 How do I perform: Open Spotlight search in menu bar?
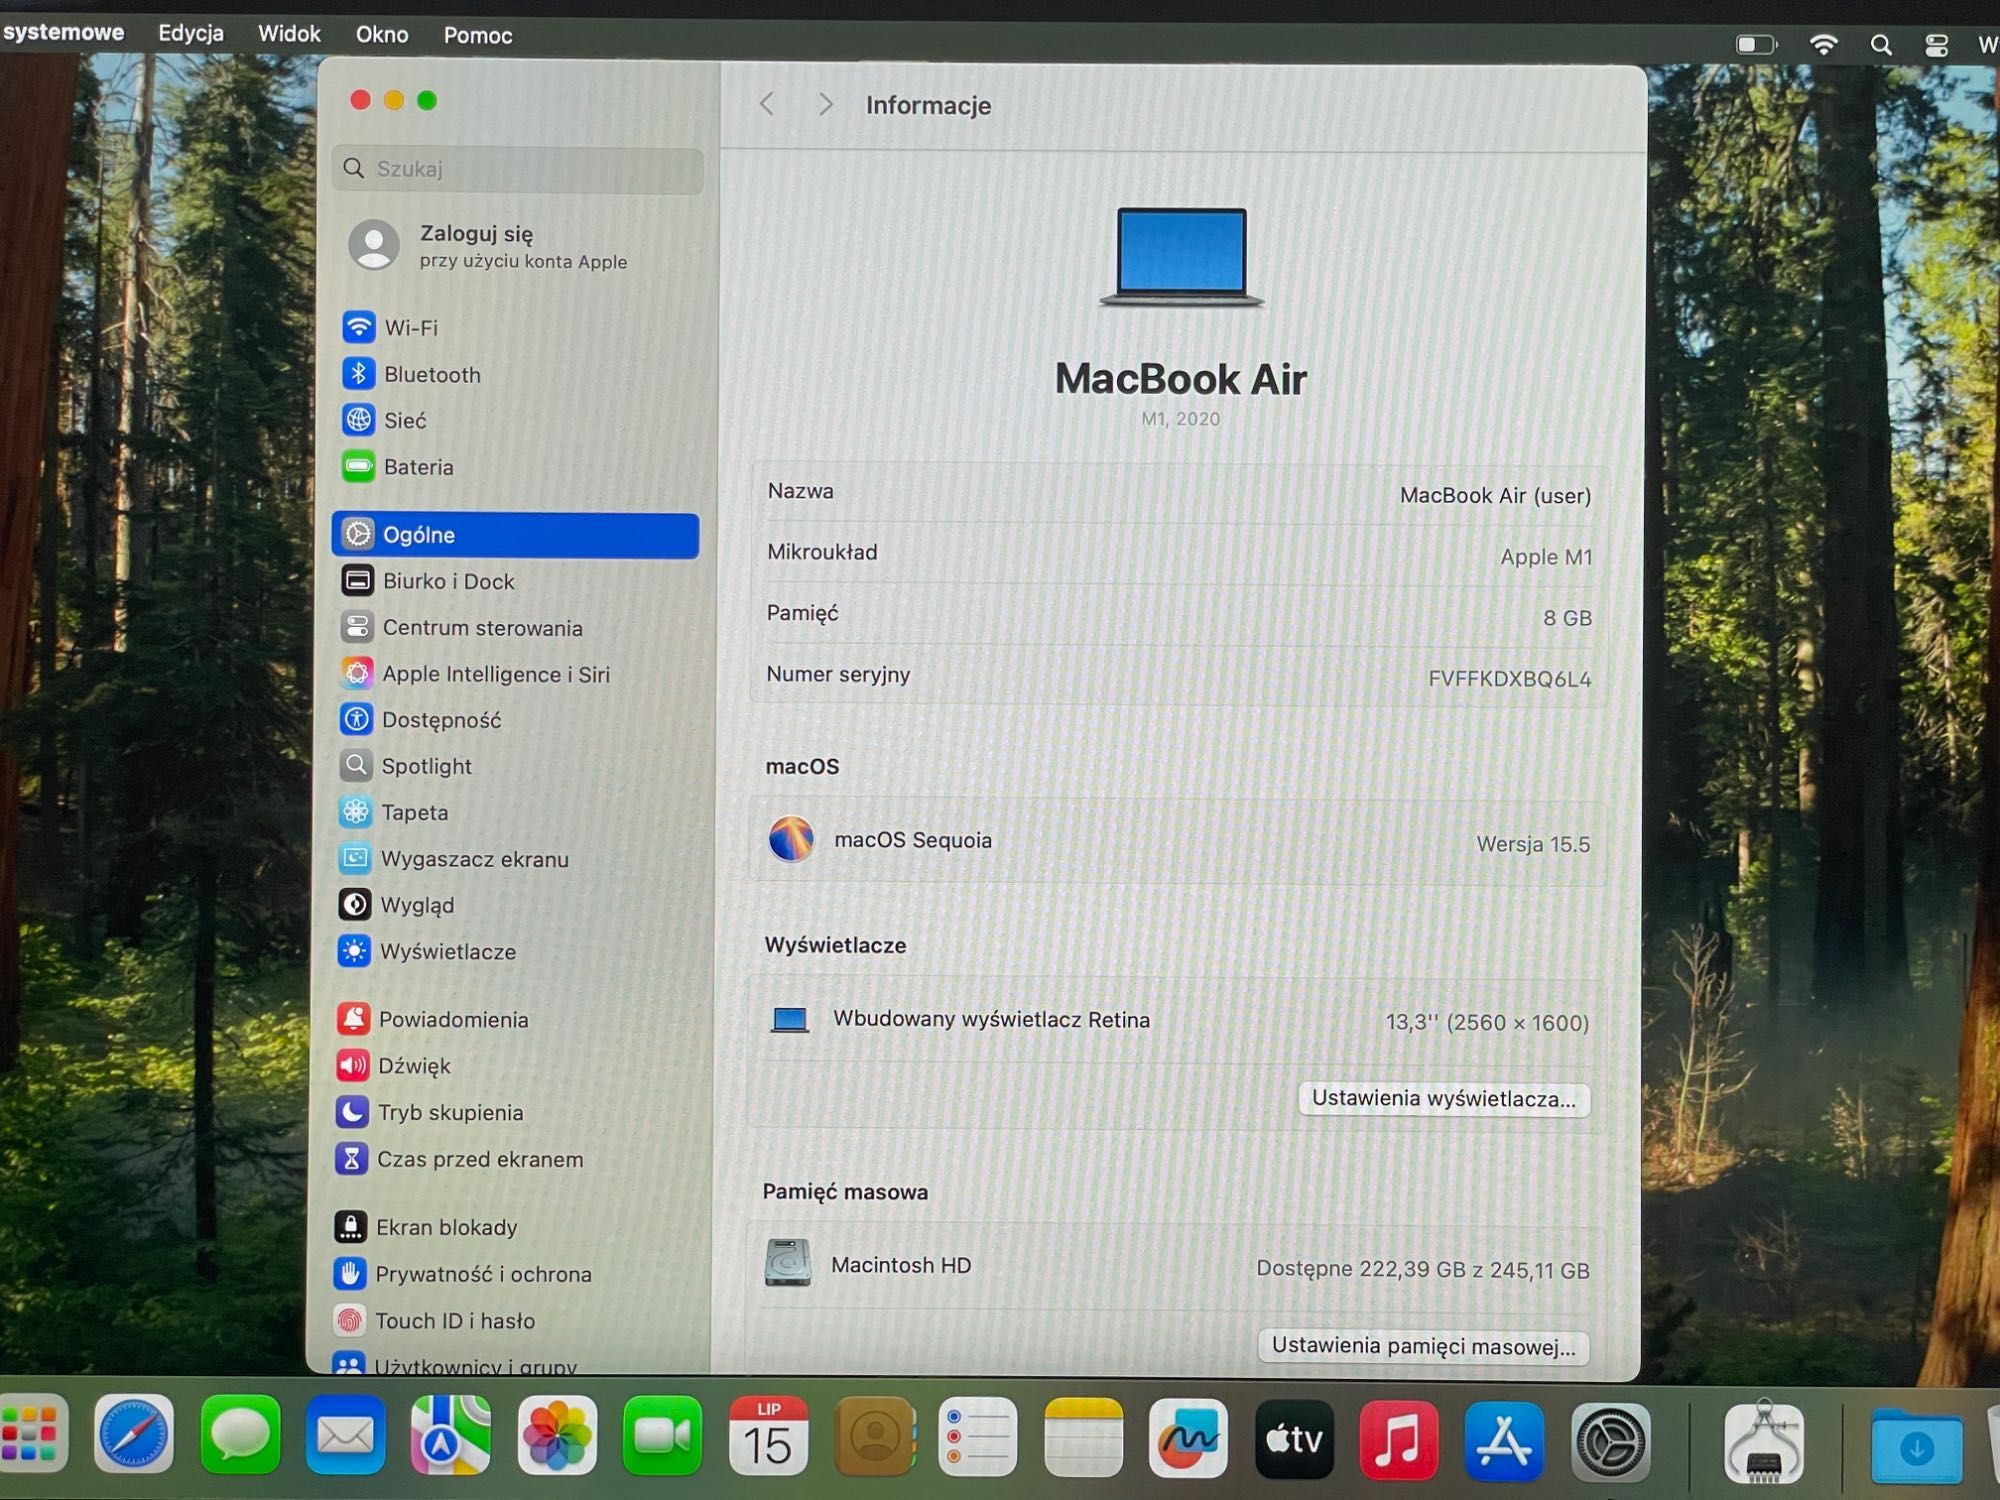1880,45
